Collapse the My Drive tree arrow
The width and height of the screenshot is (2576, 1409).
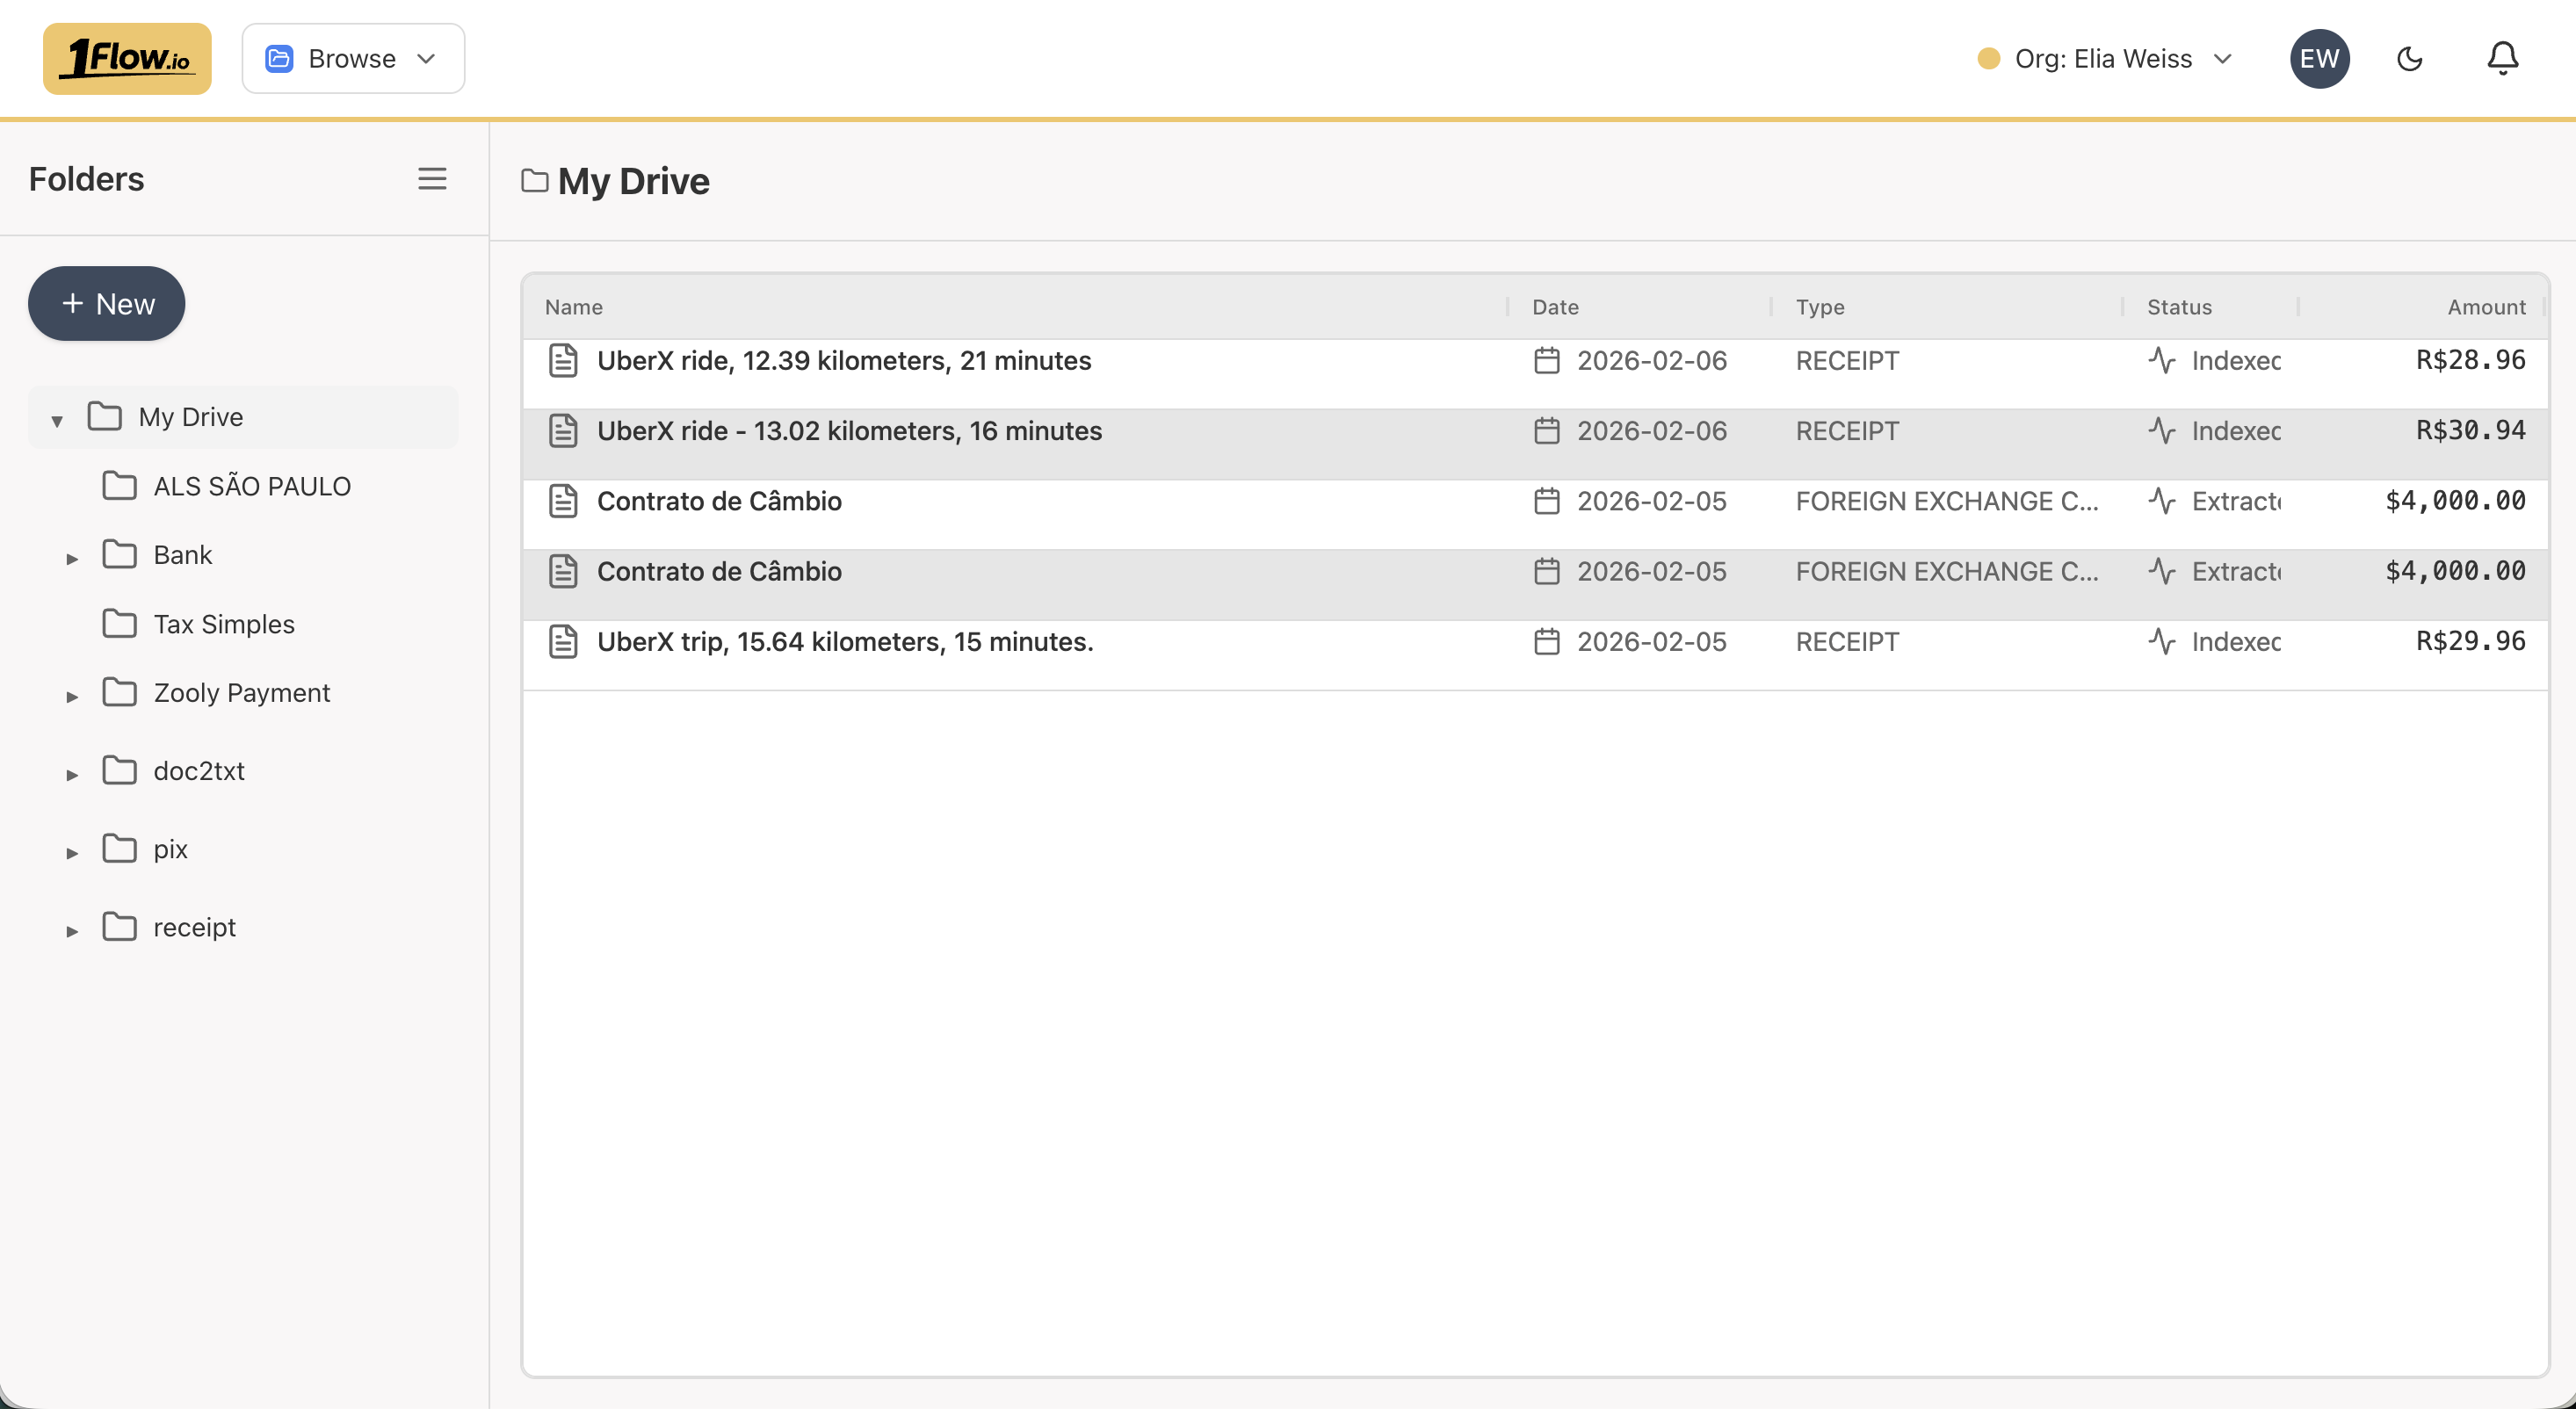57,420
